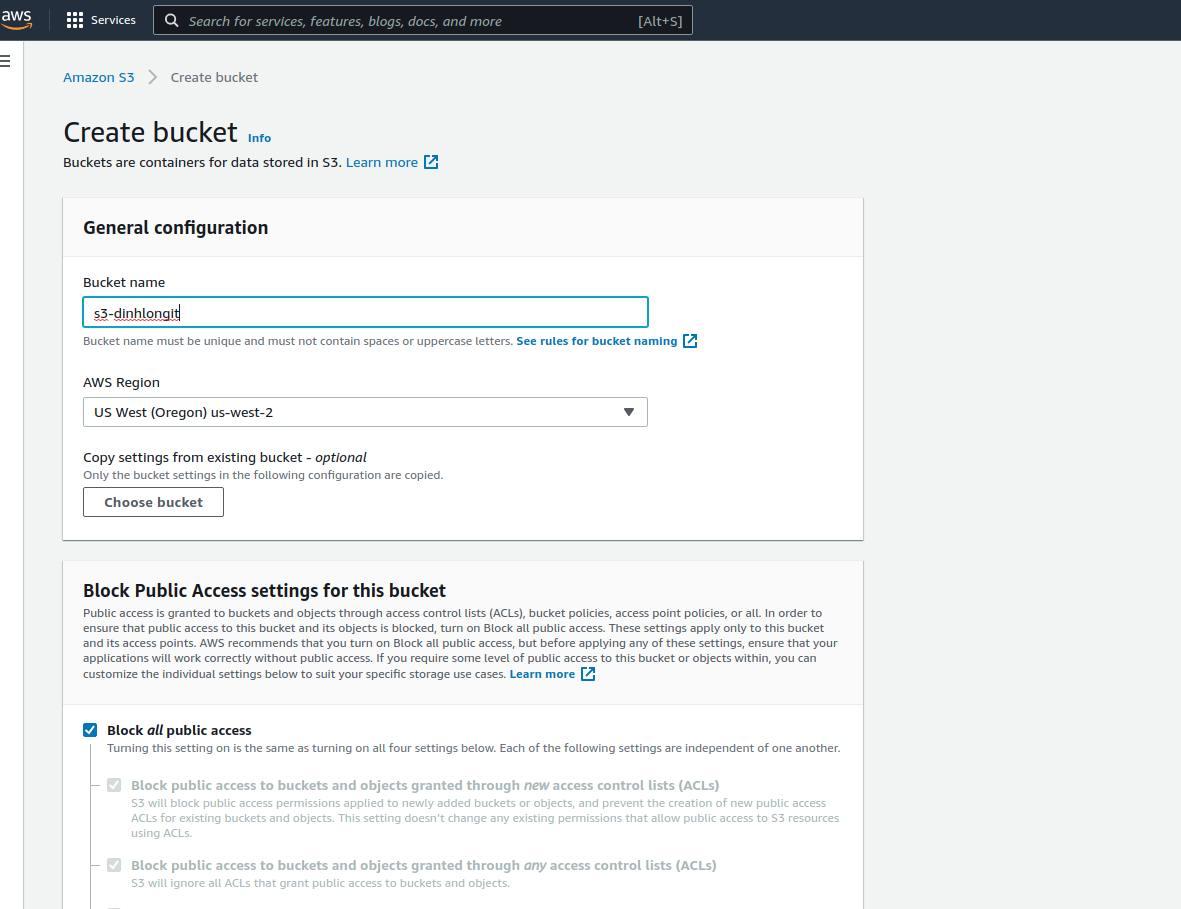Click the AWS logo icon
The image size is (1181, 909).
(x=16, y=20)
